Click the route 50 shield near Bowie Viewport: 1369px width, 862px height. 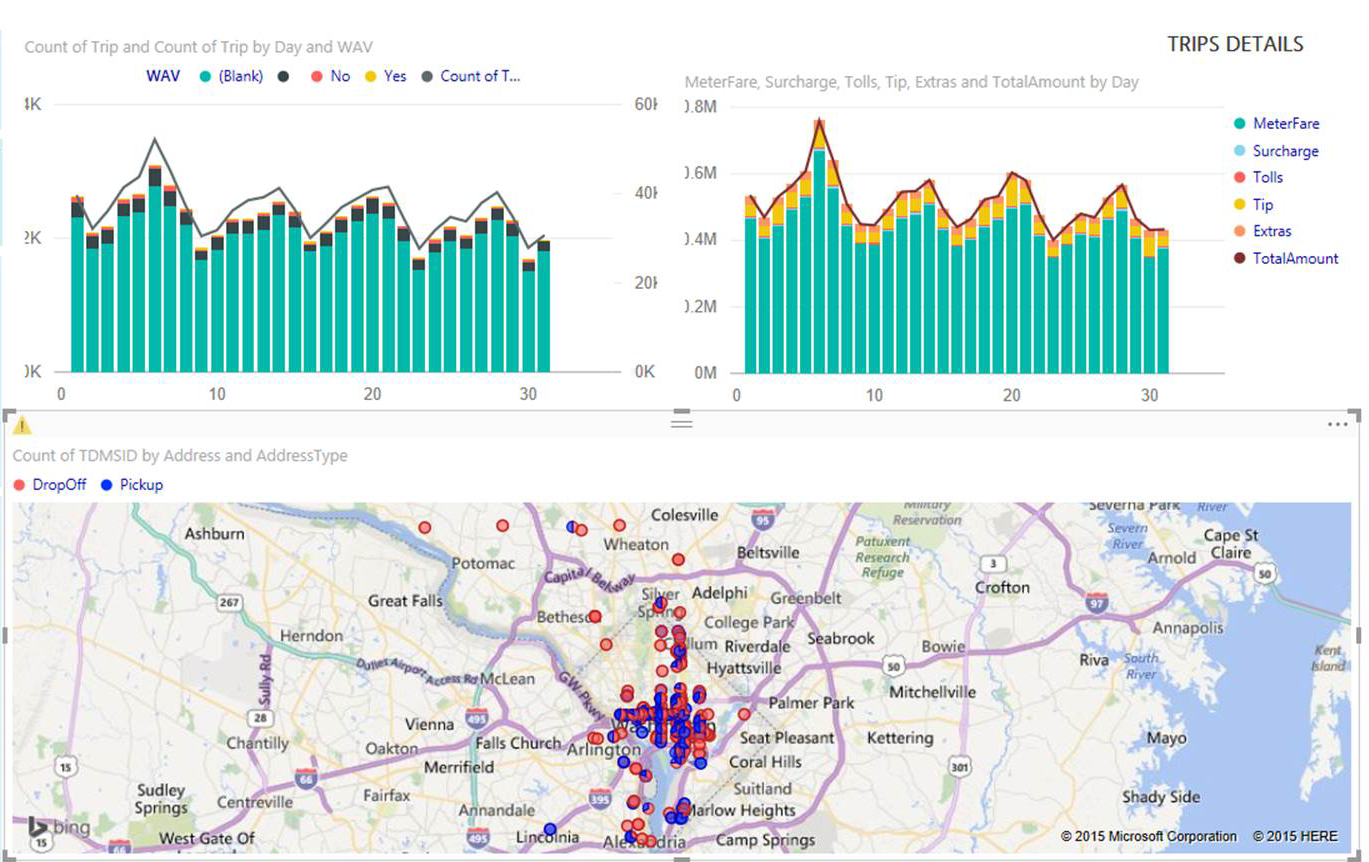click(893, 666)
